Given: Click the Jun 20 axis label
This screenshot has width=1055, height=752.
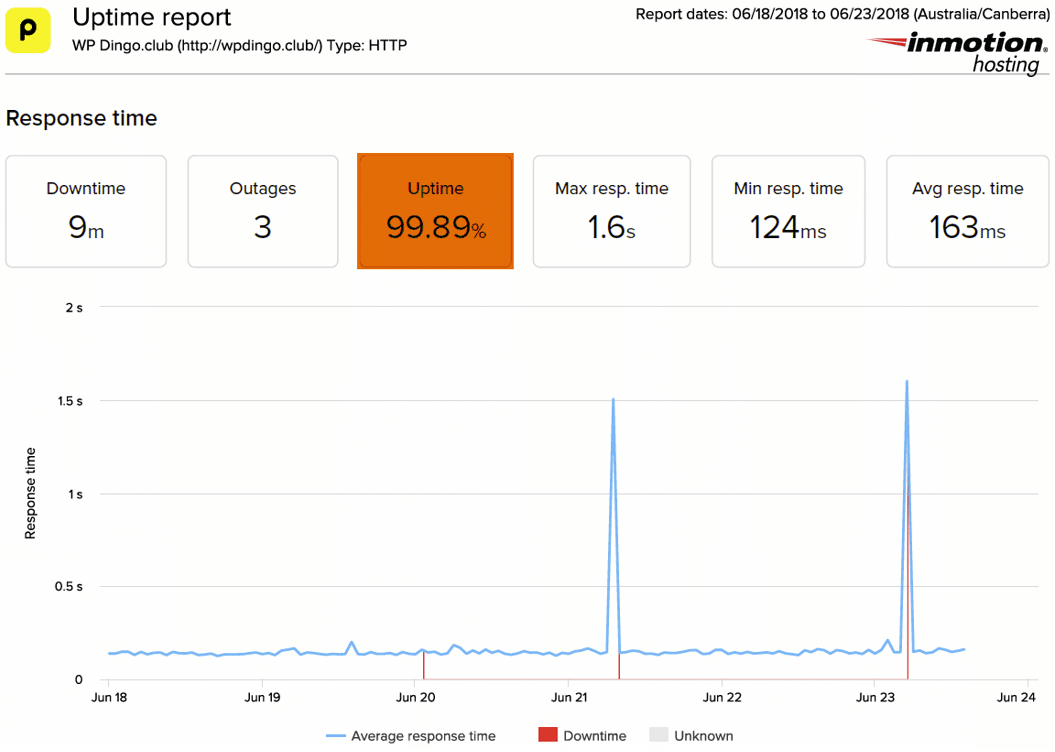Looking at the screenshot, I should pos(415,698).
